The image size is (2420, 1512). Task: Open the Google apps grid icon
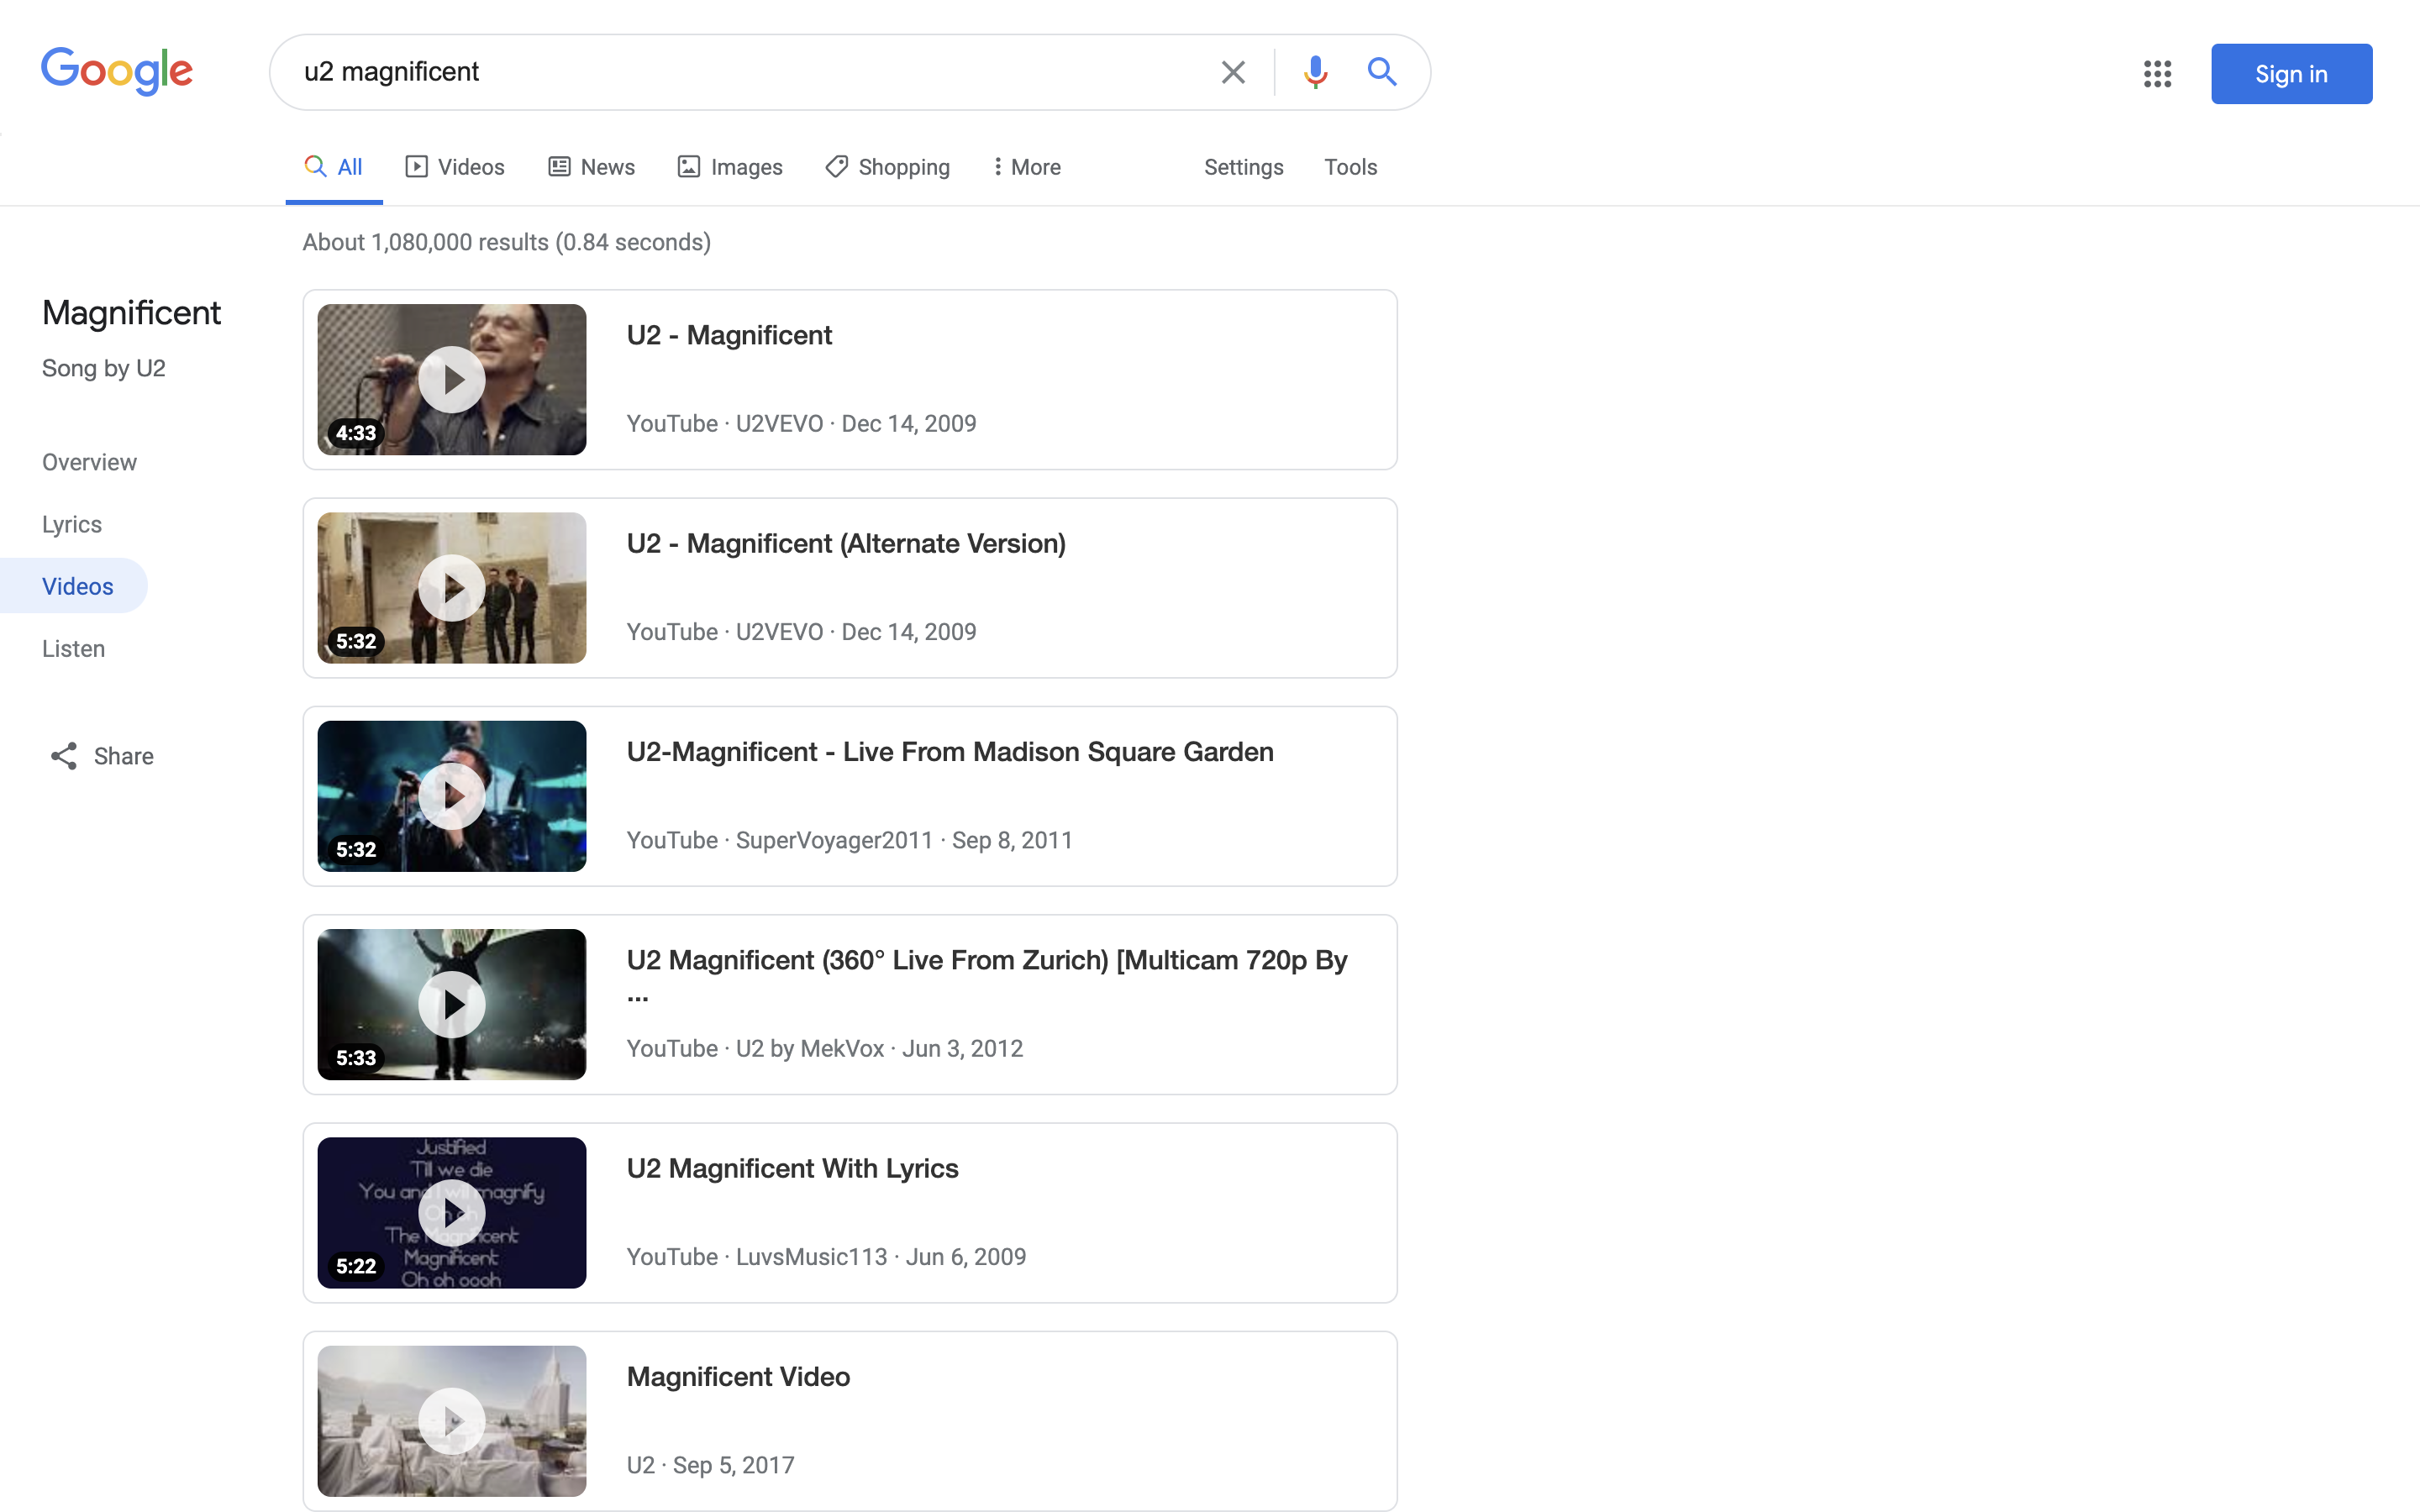(x=2157, y=74)
